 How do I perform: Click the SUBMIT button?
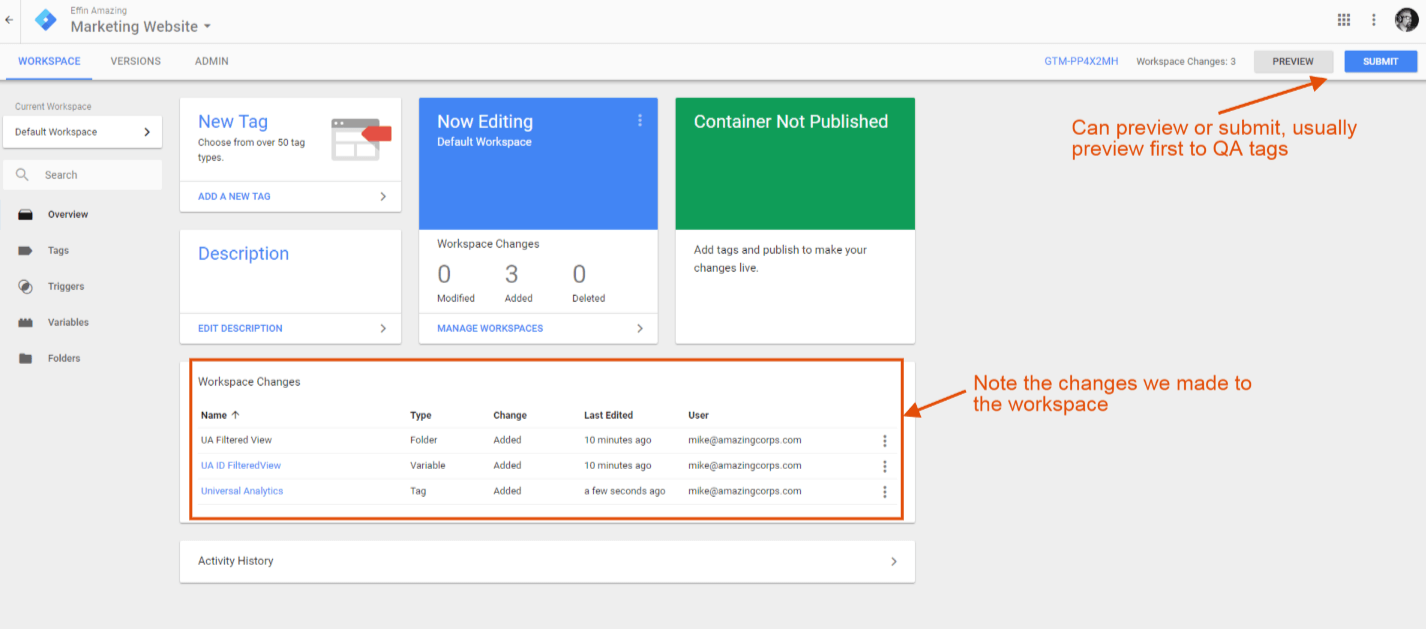1380,61
